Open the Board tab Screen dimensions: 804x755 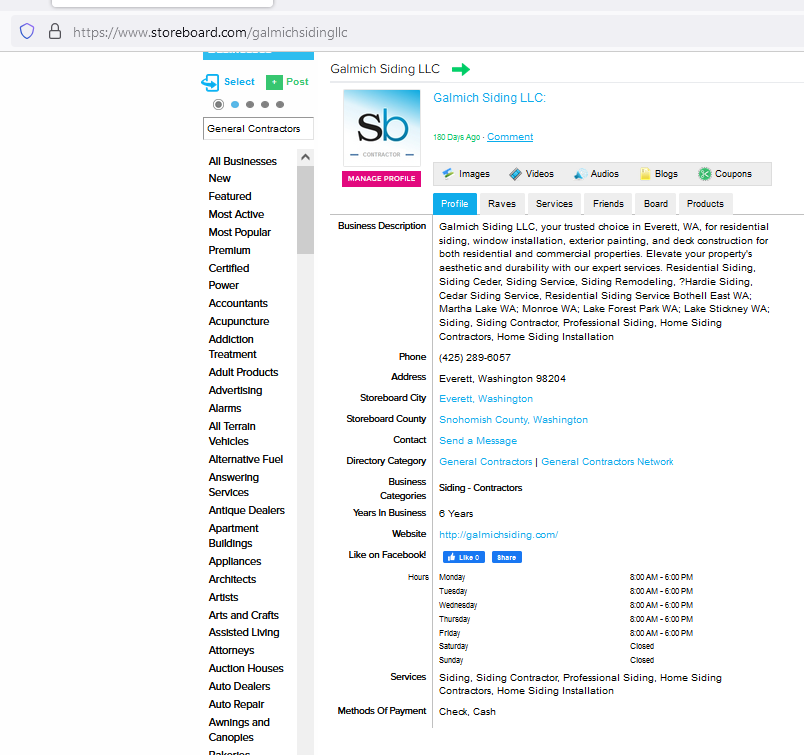point(656,204)
